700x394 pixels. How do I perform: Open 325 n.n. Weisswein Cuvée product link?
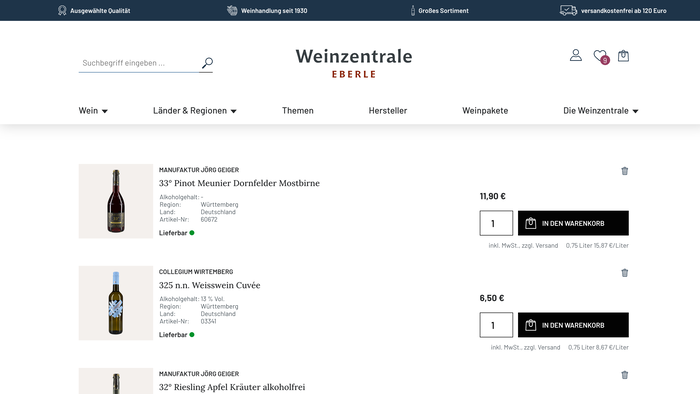209,285
